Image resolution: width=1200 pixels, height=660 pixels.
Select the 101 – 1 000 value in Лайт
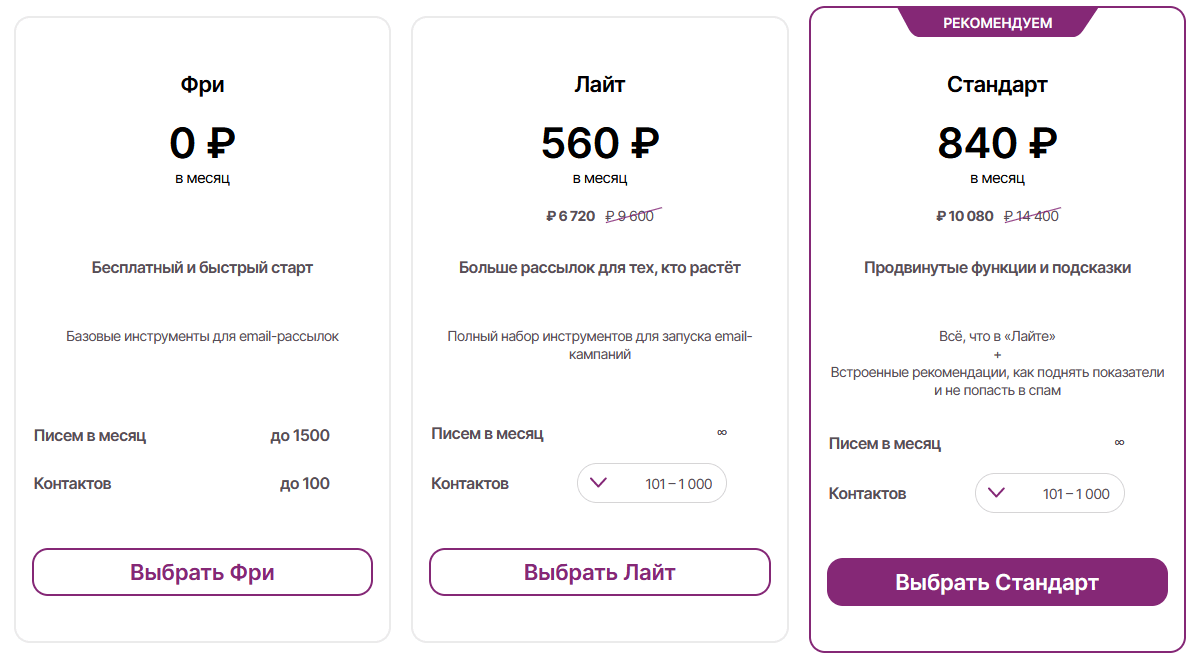click(x=679, y=484)
